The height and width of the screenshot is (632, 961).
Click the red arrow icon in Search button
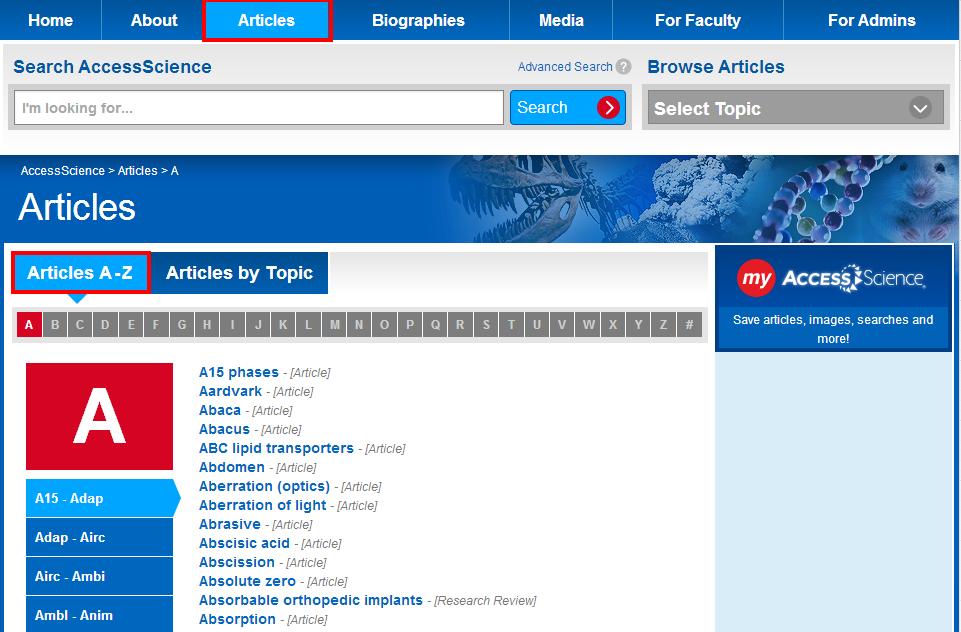click(x=608, y=108)
